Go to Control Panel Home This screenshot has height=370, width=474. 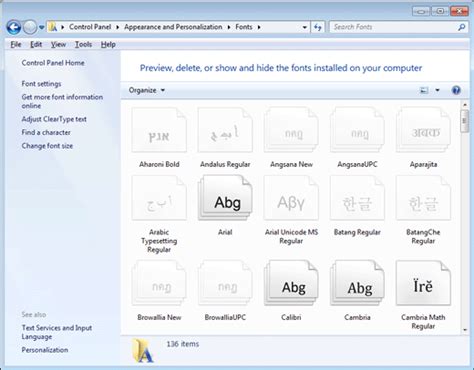click(x=53, y=63)
